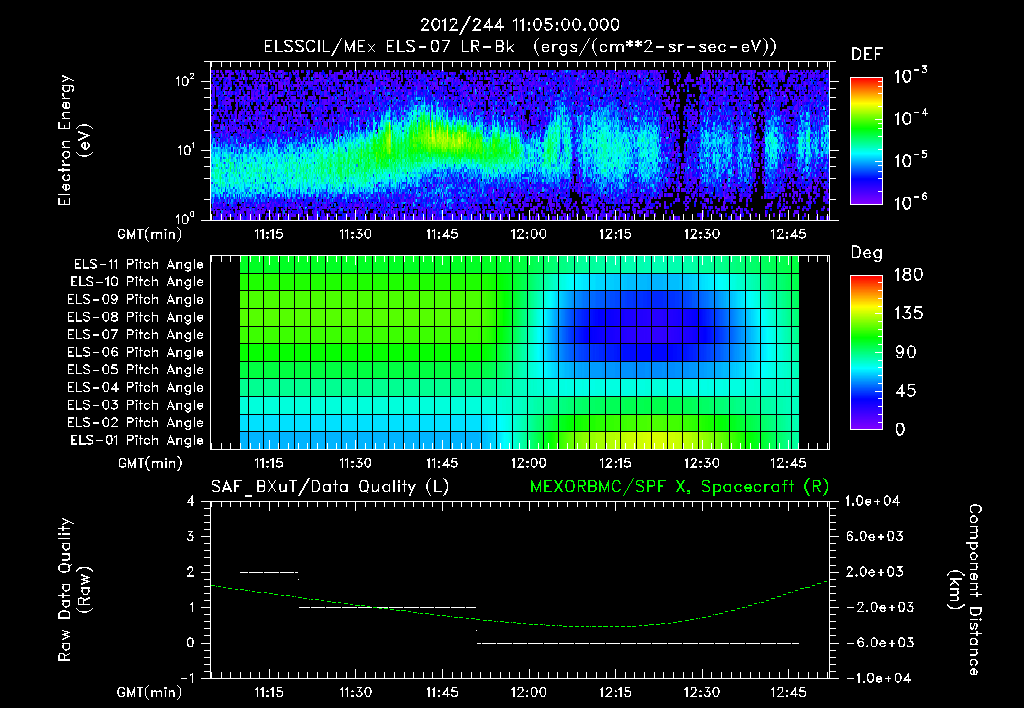1024x708 pixels.
Task: Click 11:45 tick under the electron spectrogram
Action: 442,234
